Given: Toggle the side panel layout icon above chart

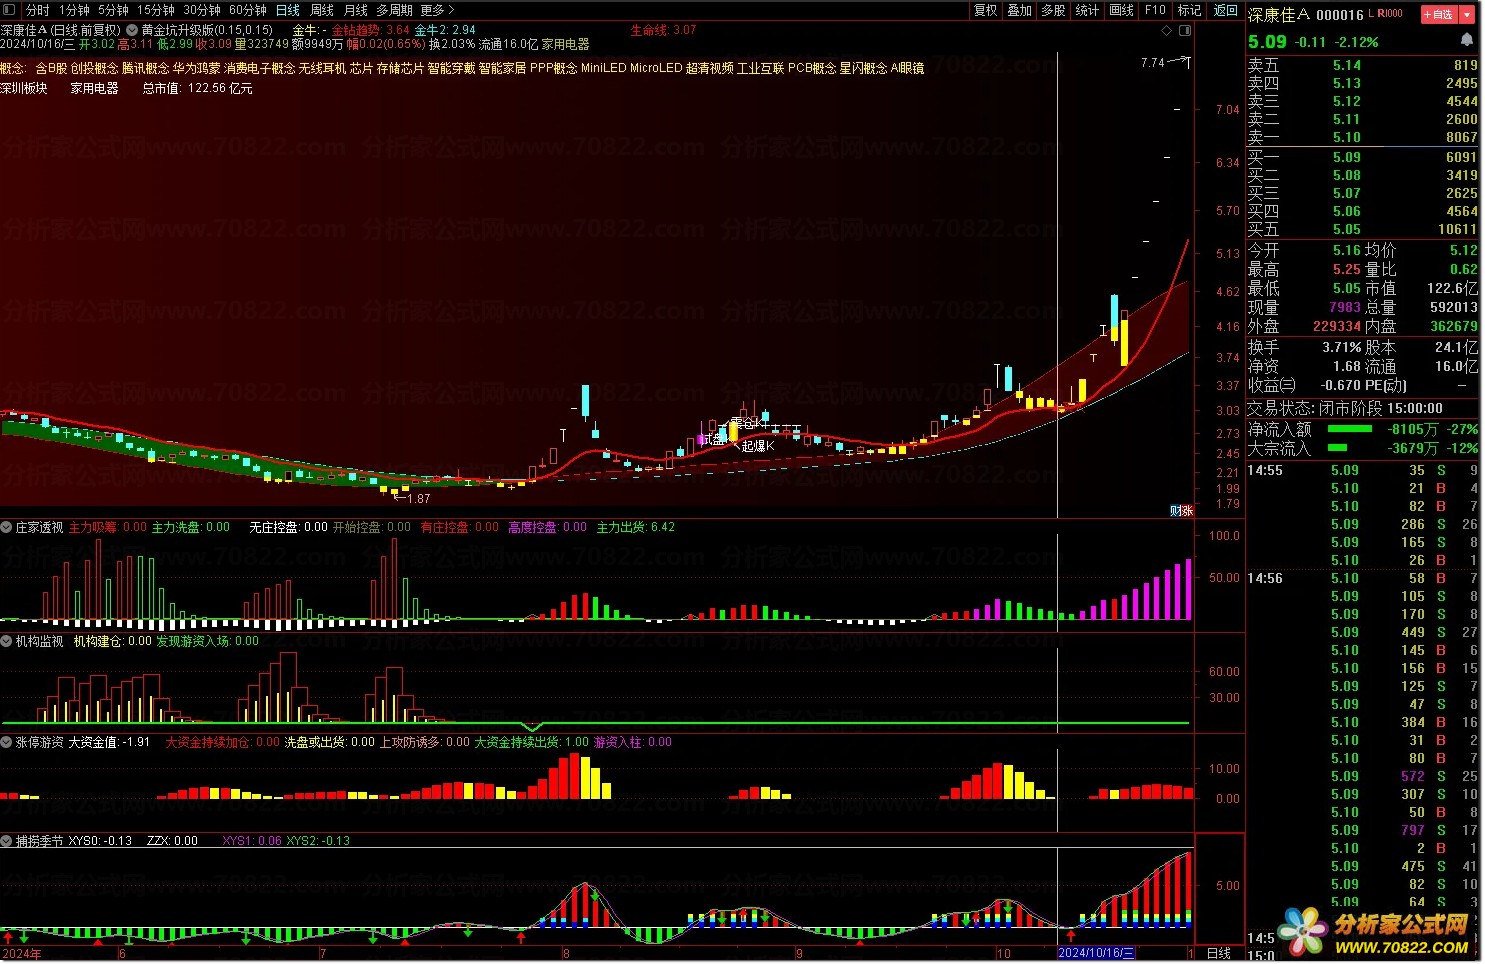Looking at the screenshot, I should tap(1185, 31).
